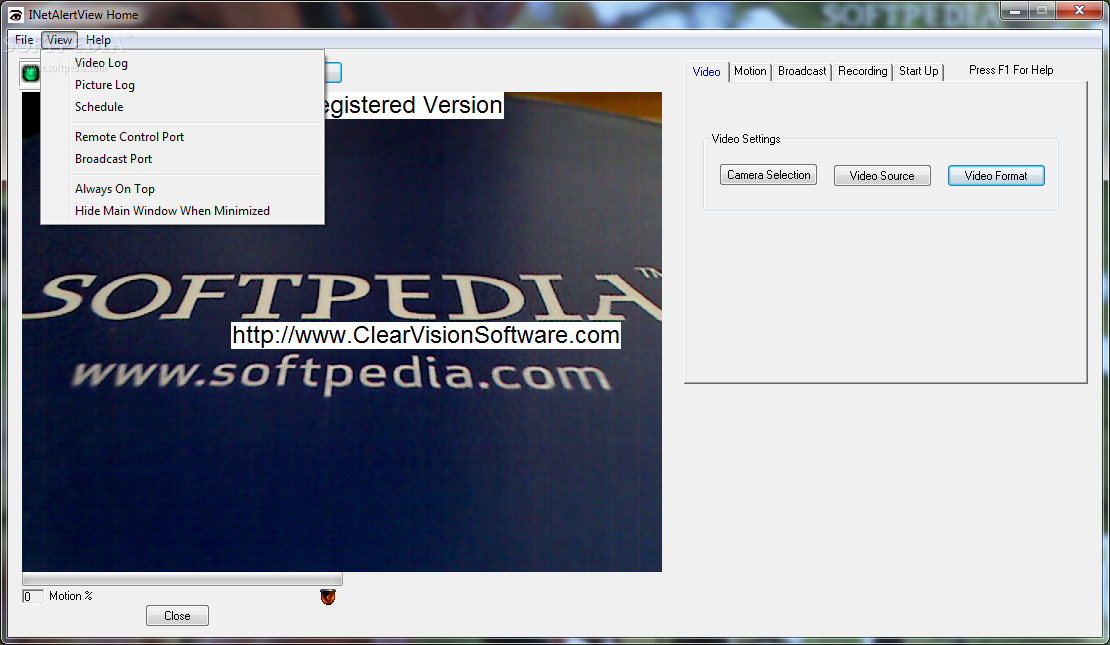This screenshot has width=1110, height=645.
Task: Click the red motion alarm icon
Action: 328,597
